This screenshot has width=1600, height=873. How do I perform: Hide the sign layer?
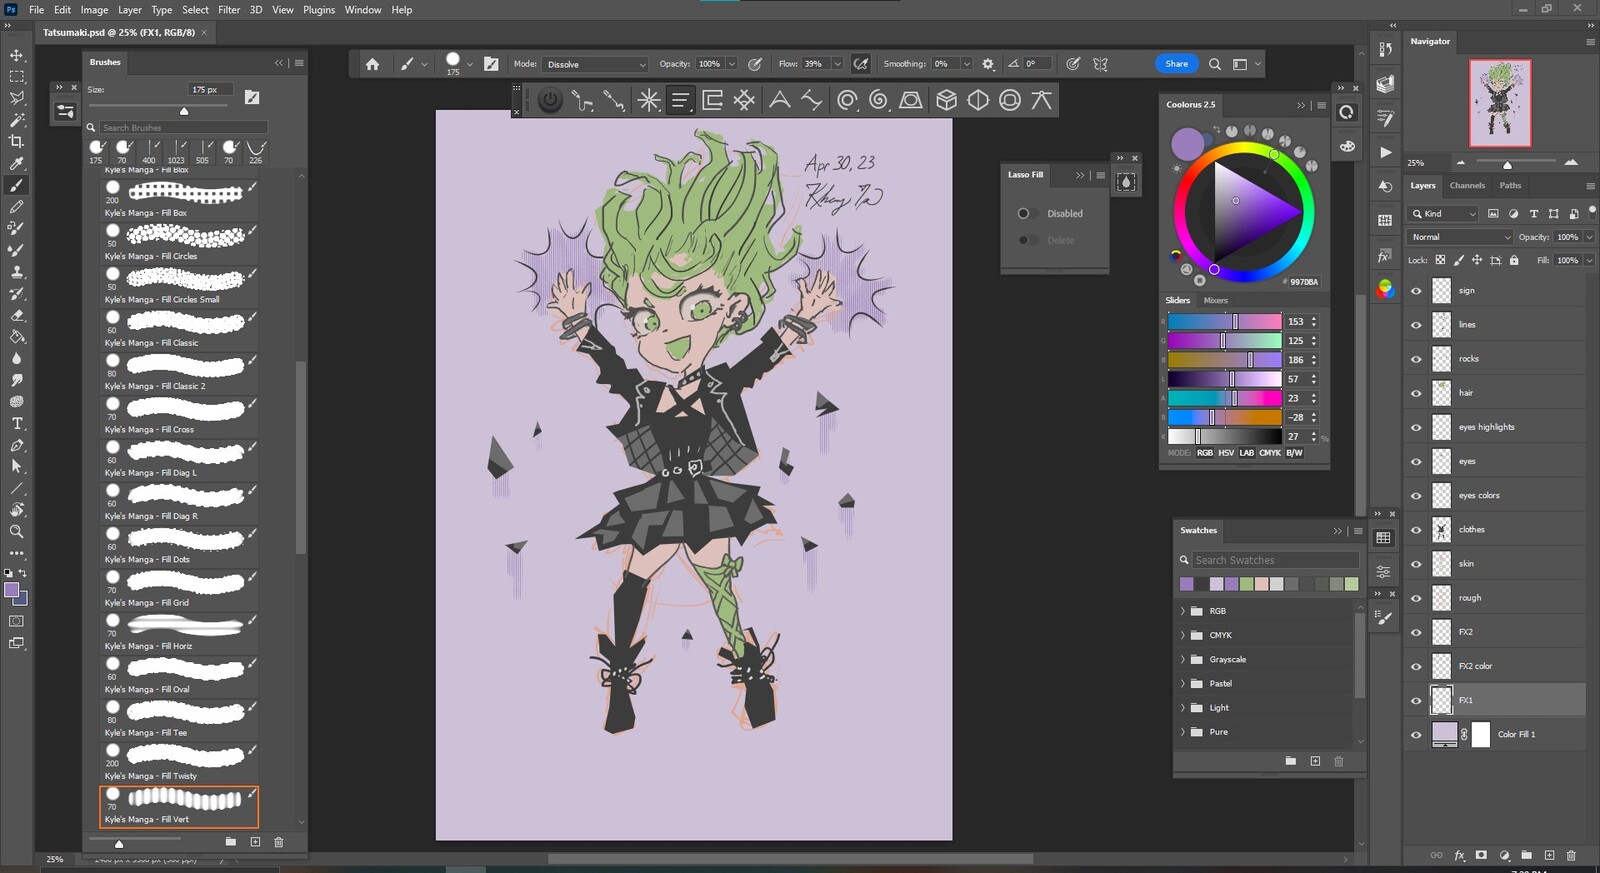1416,291
